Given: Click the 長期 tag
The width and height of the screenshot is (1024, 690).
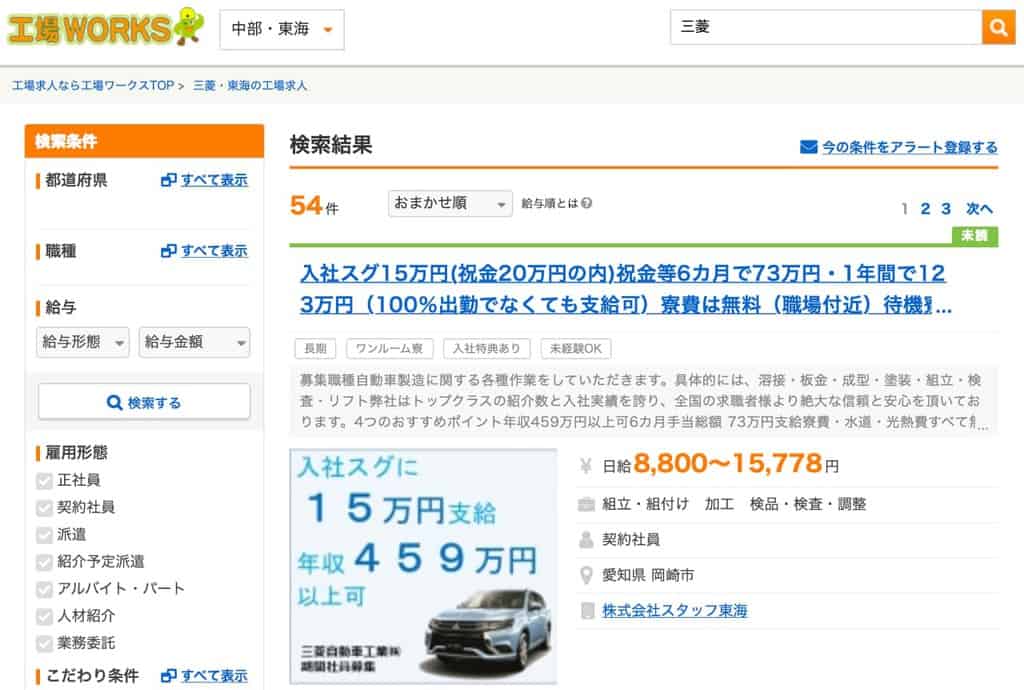Looking at the screenshot, I should [x=315, y=349].
